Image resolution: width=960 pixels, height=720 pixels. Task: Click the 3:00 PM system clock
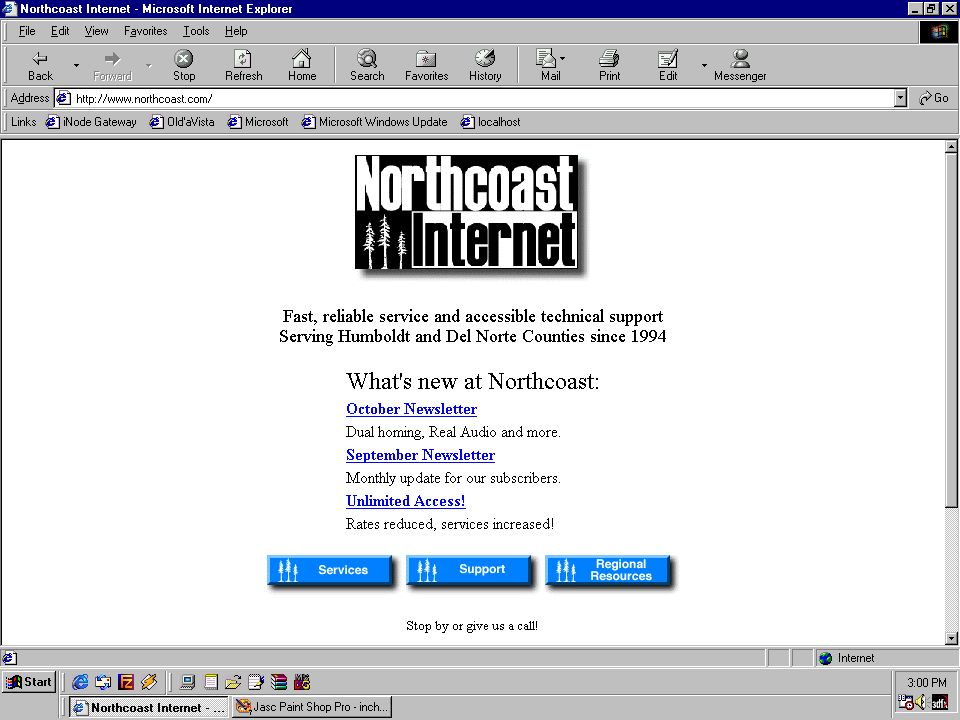click(x=927, y=682)
